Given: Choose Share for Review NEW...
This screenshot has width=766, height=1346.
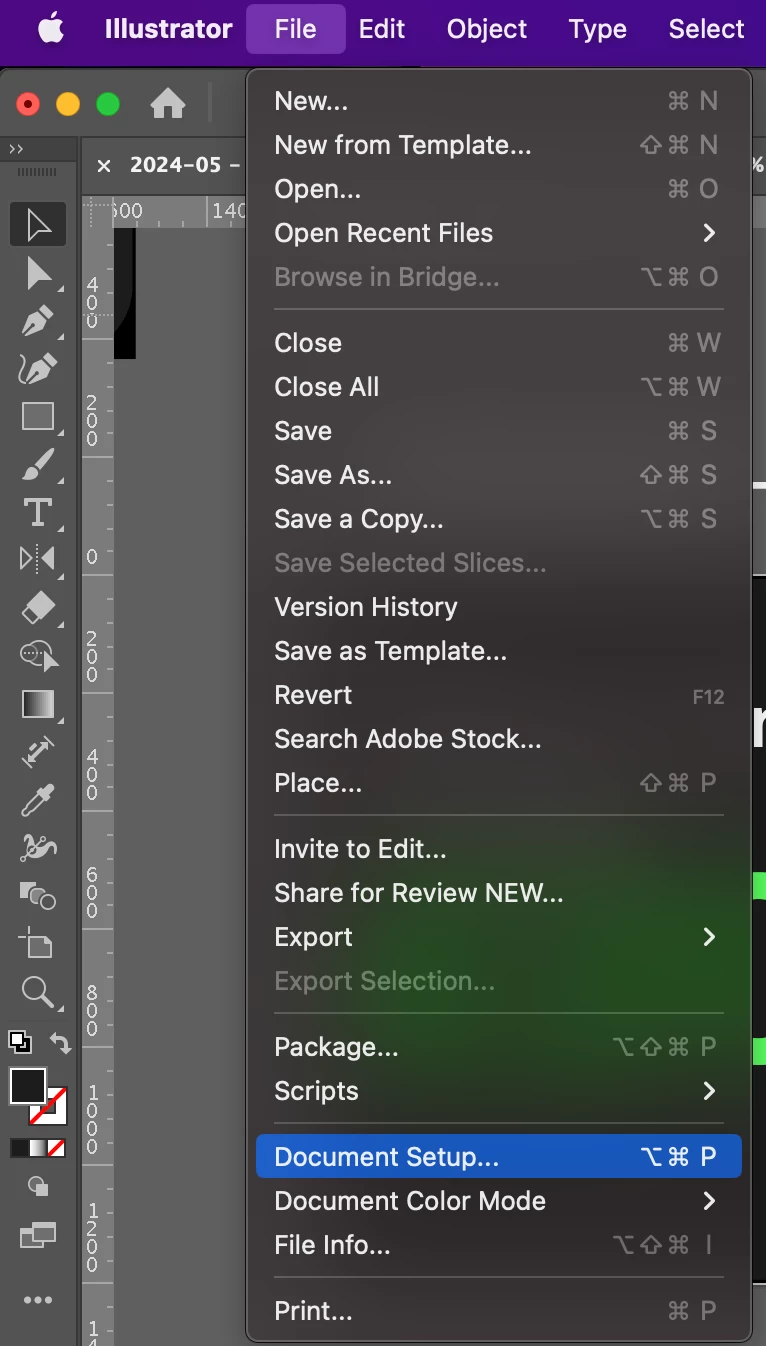Looking at the screenshot, I should click(498, 893).
